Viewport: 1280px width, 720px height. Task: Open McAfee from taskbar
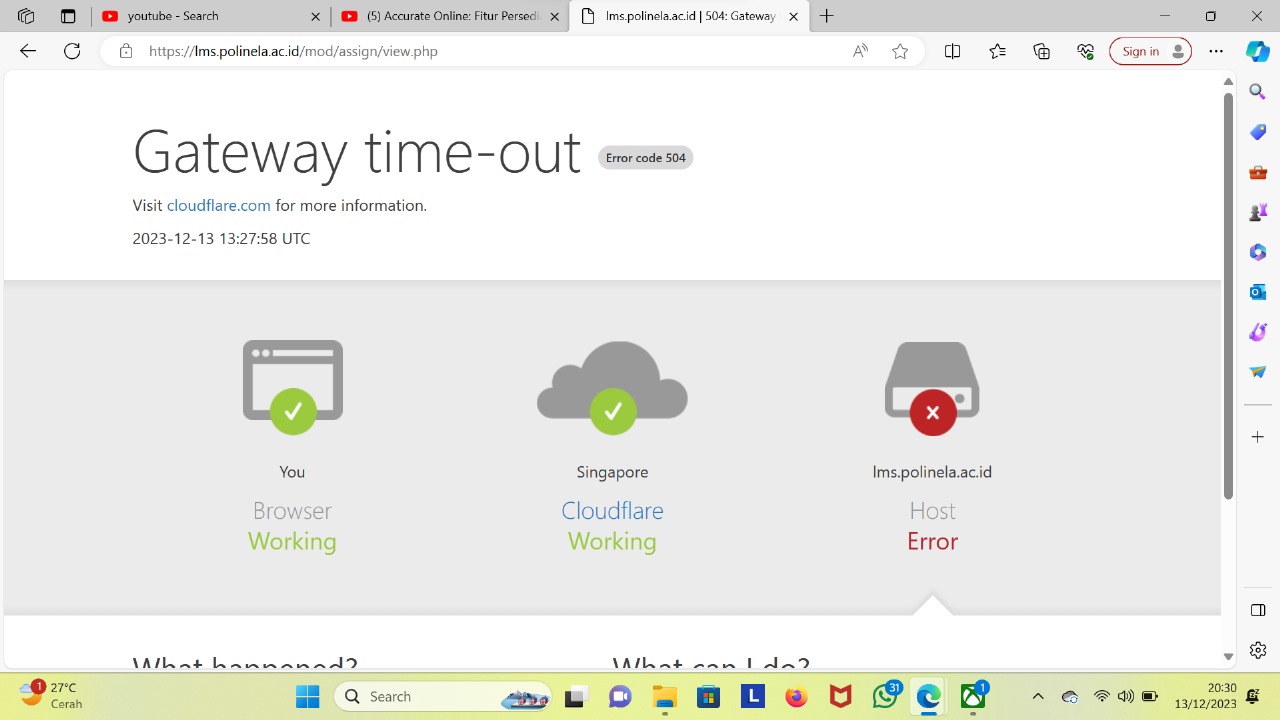click(x=840, y=696)
